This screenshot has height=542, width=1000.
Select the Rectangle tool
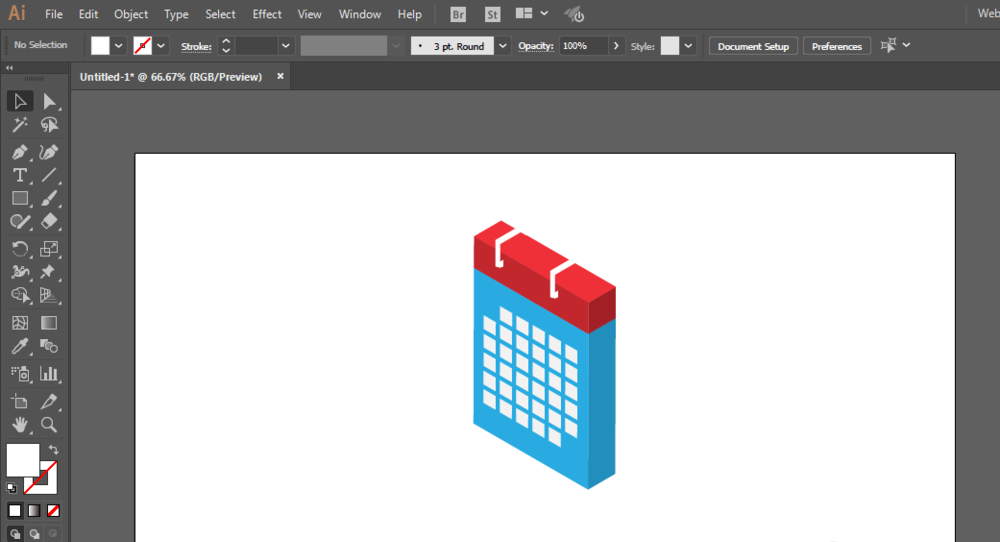[x=19, y=198]
